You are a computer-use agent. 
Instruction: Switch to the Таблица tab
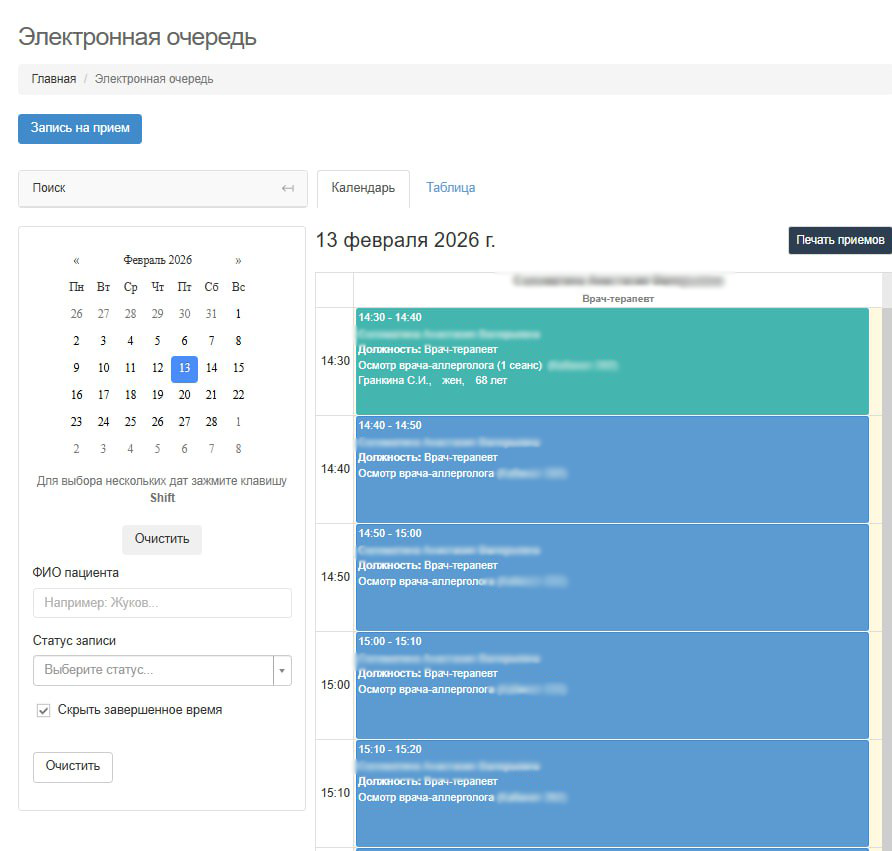tap(450, 187)
